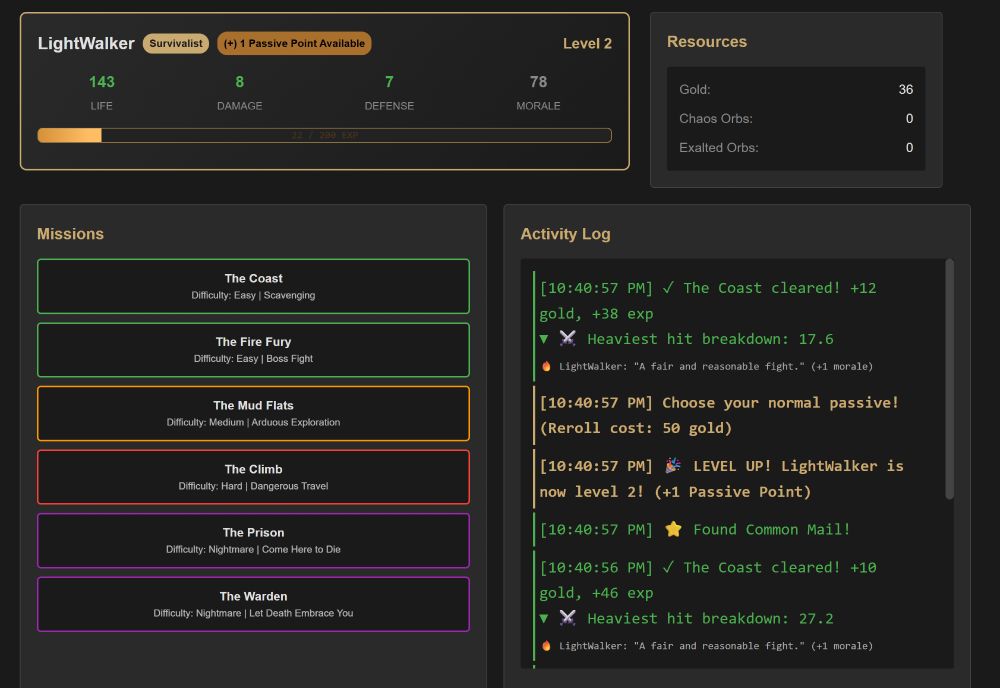Click crossed swords icon beside breakdown 17.6

pyautogui.click(x=568, y=339)
